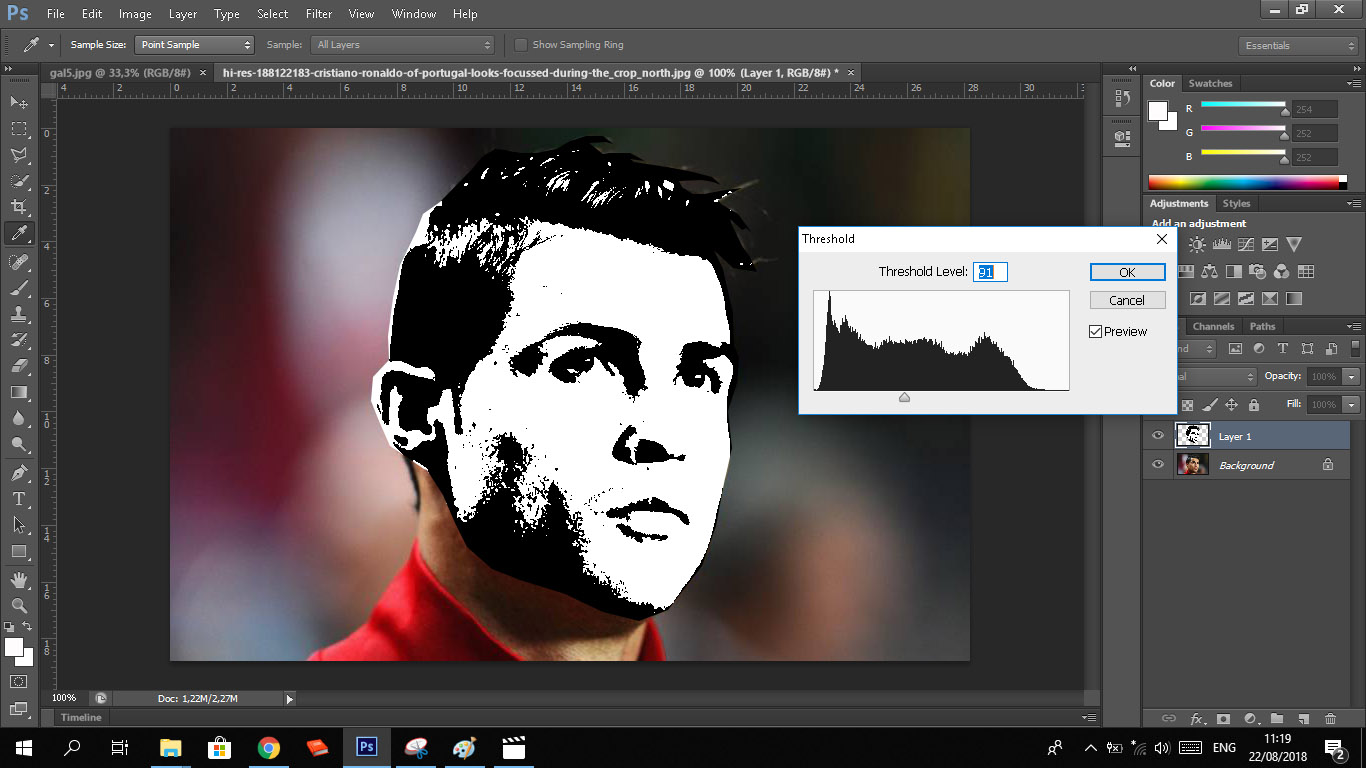The width and height of the screenshot is (1366, 768).
Task: Uncheck the Preview checkbox in Threshold
Action: pos(1096,331)
